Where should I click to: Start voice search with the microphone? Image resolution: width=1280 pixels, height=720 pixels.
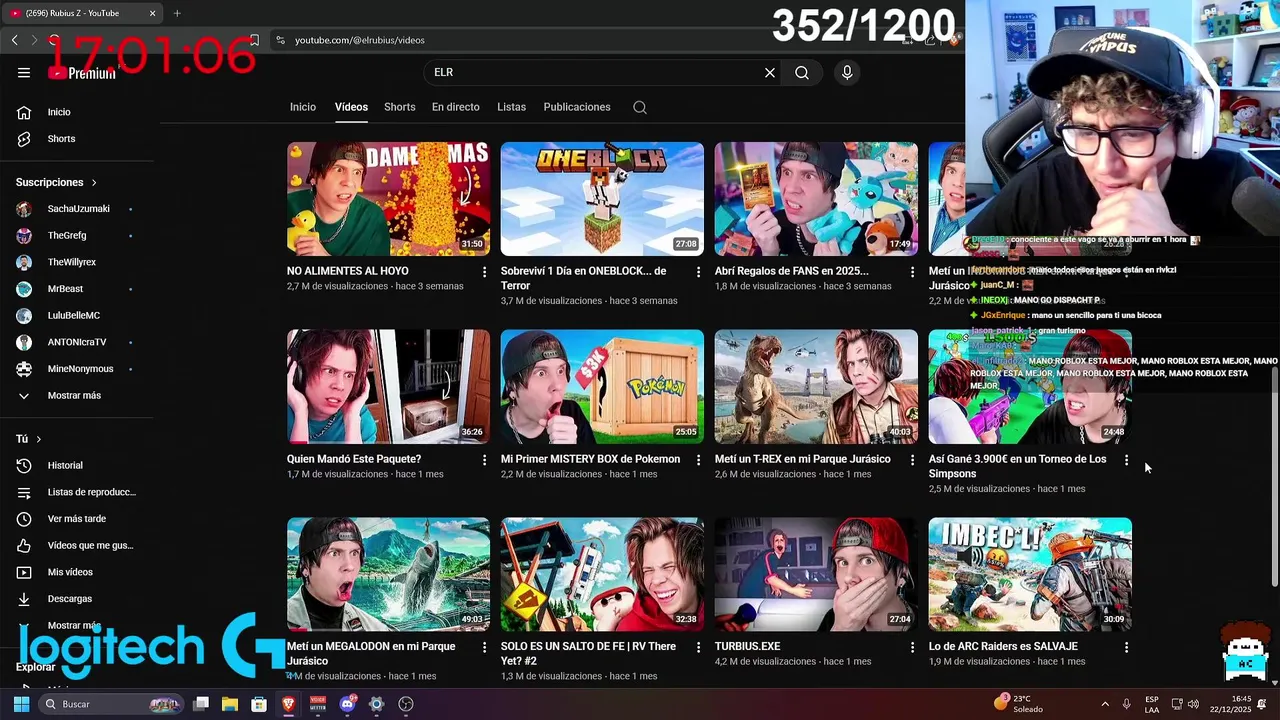pos(847,72)
